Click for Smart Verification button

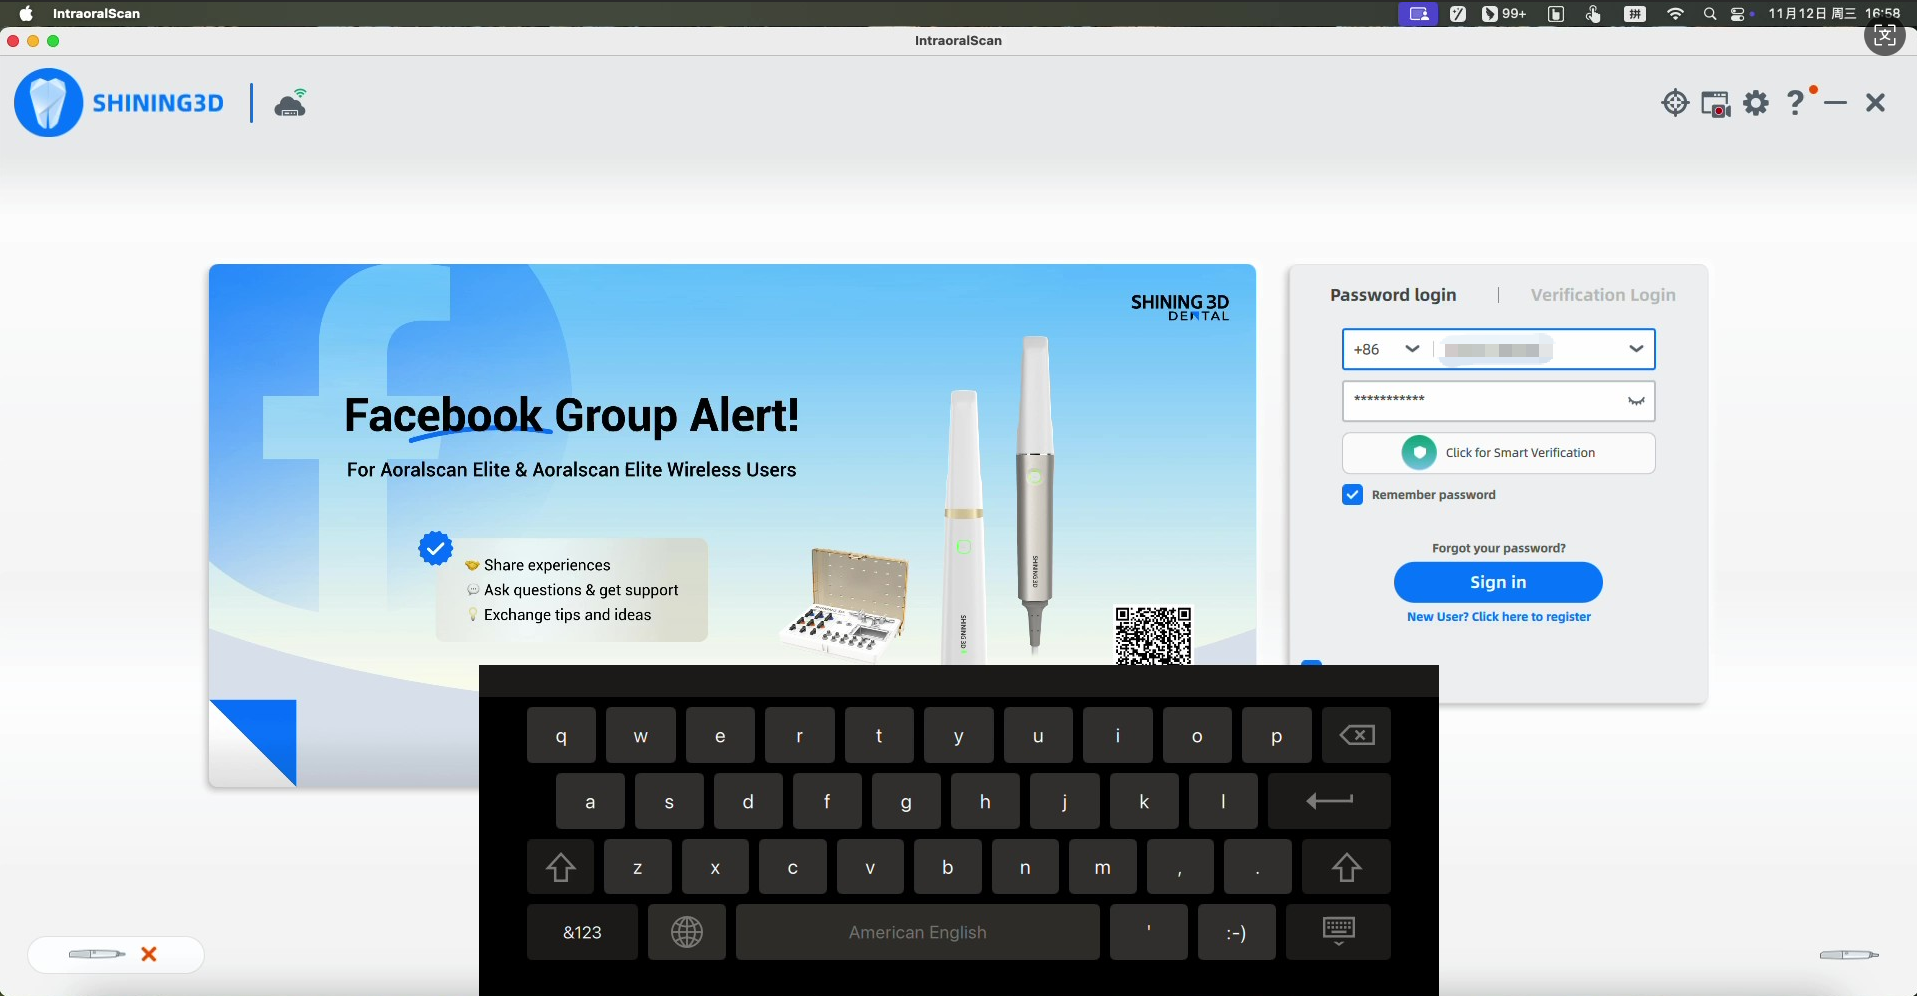tap(1499, 453)
